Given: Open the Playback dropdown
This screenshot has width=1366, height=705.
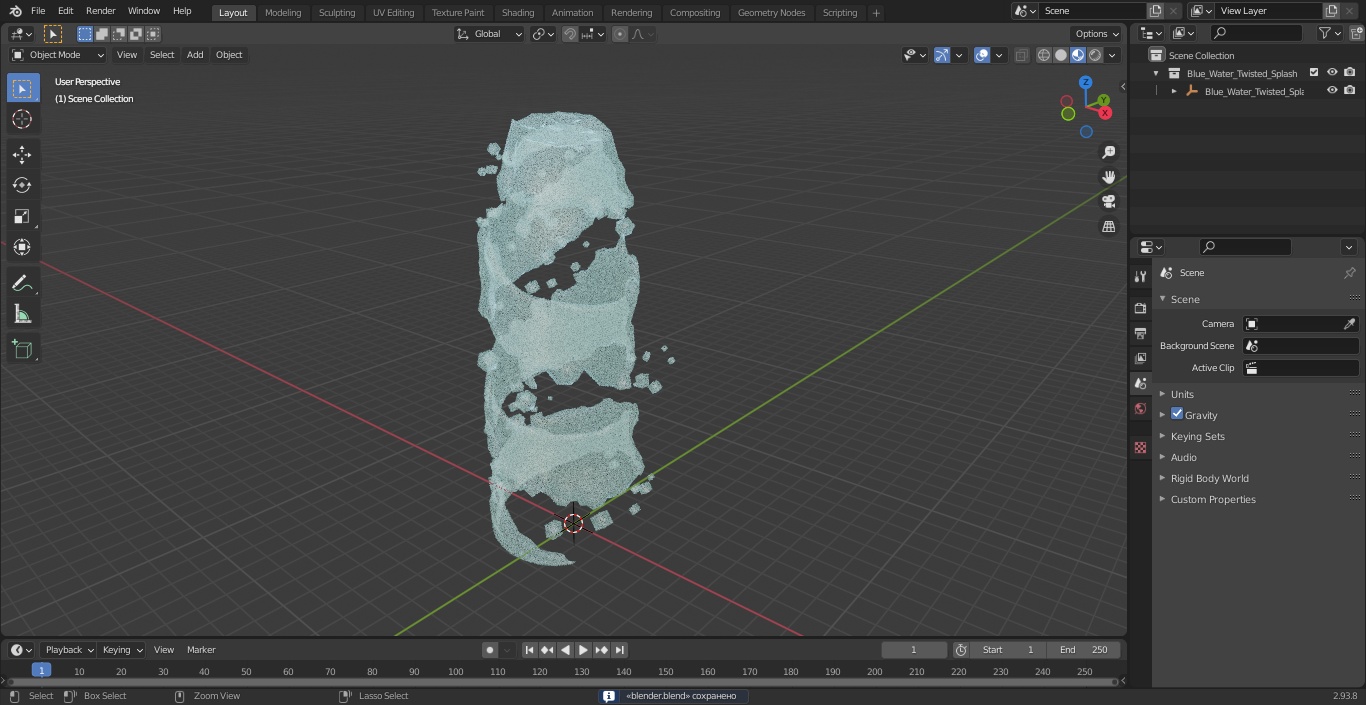Looking at the screenshot, I should pos(69,650).
